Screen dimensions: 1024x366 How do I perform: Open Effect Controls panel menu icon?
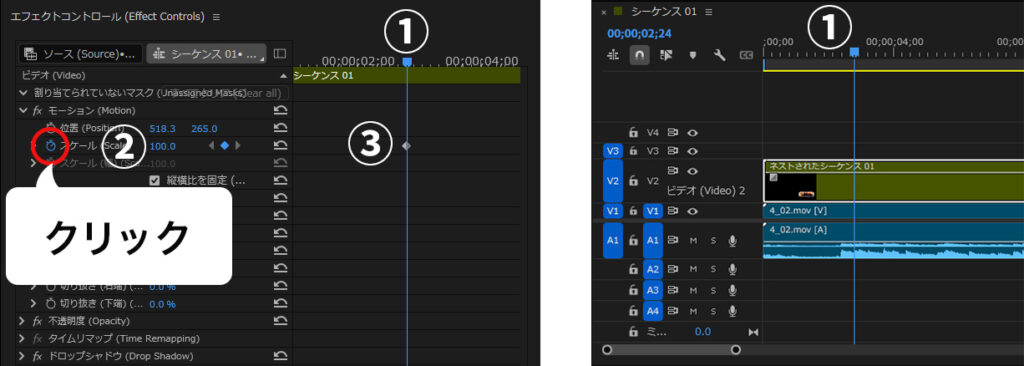tap(216, 16)
